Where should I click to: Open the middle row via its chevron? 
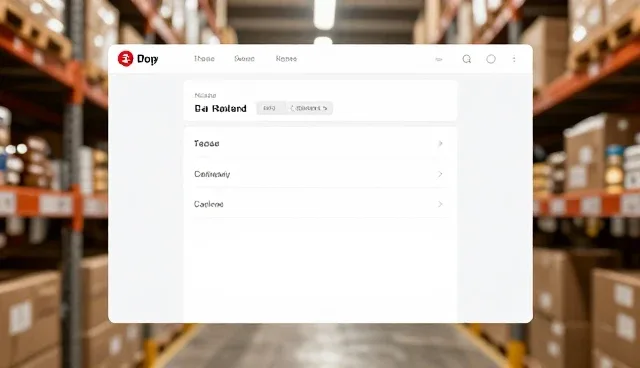440,174
